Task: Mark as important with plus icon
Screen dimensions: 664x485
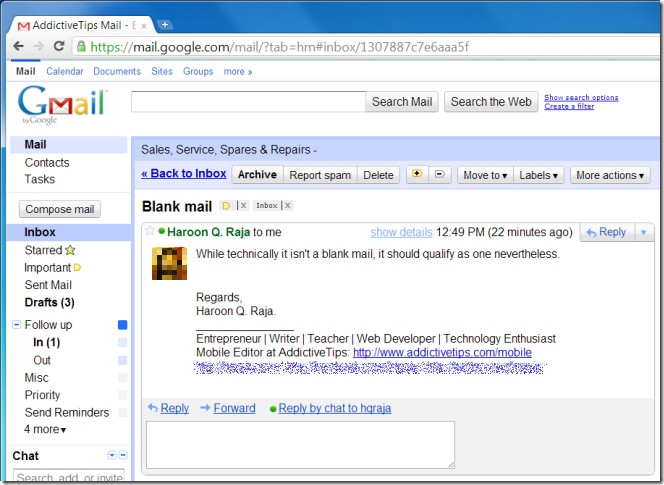Action: [417, 174]
